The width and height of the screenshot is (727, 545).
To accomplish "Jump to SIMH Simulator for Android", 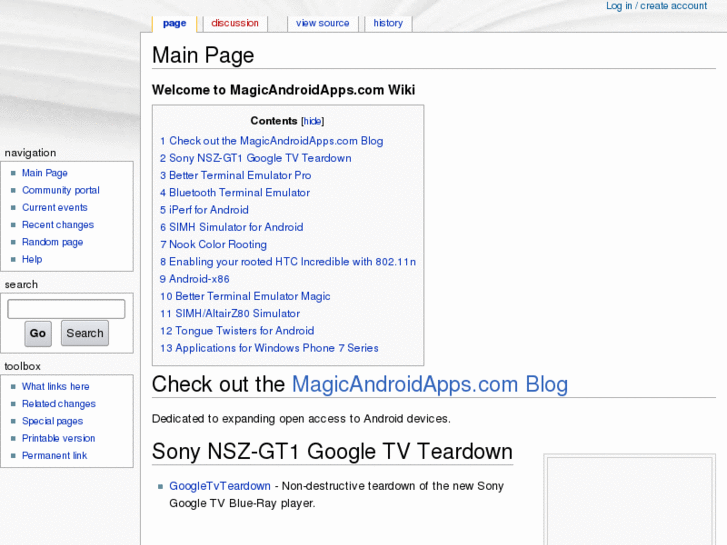I will coord(232,227).
